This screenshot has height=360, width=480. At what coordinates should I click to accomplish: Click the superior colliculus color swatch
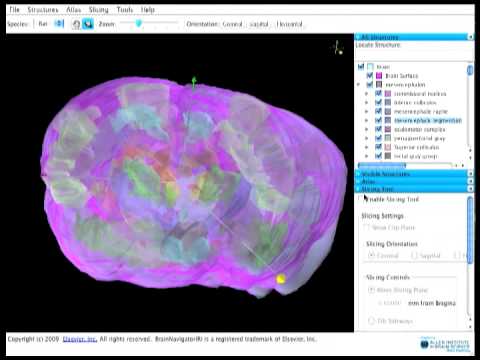[x=388, y=147]
